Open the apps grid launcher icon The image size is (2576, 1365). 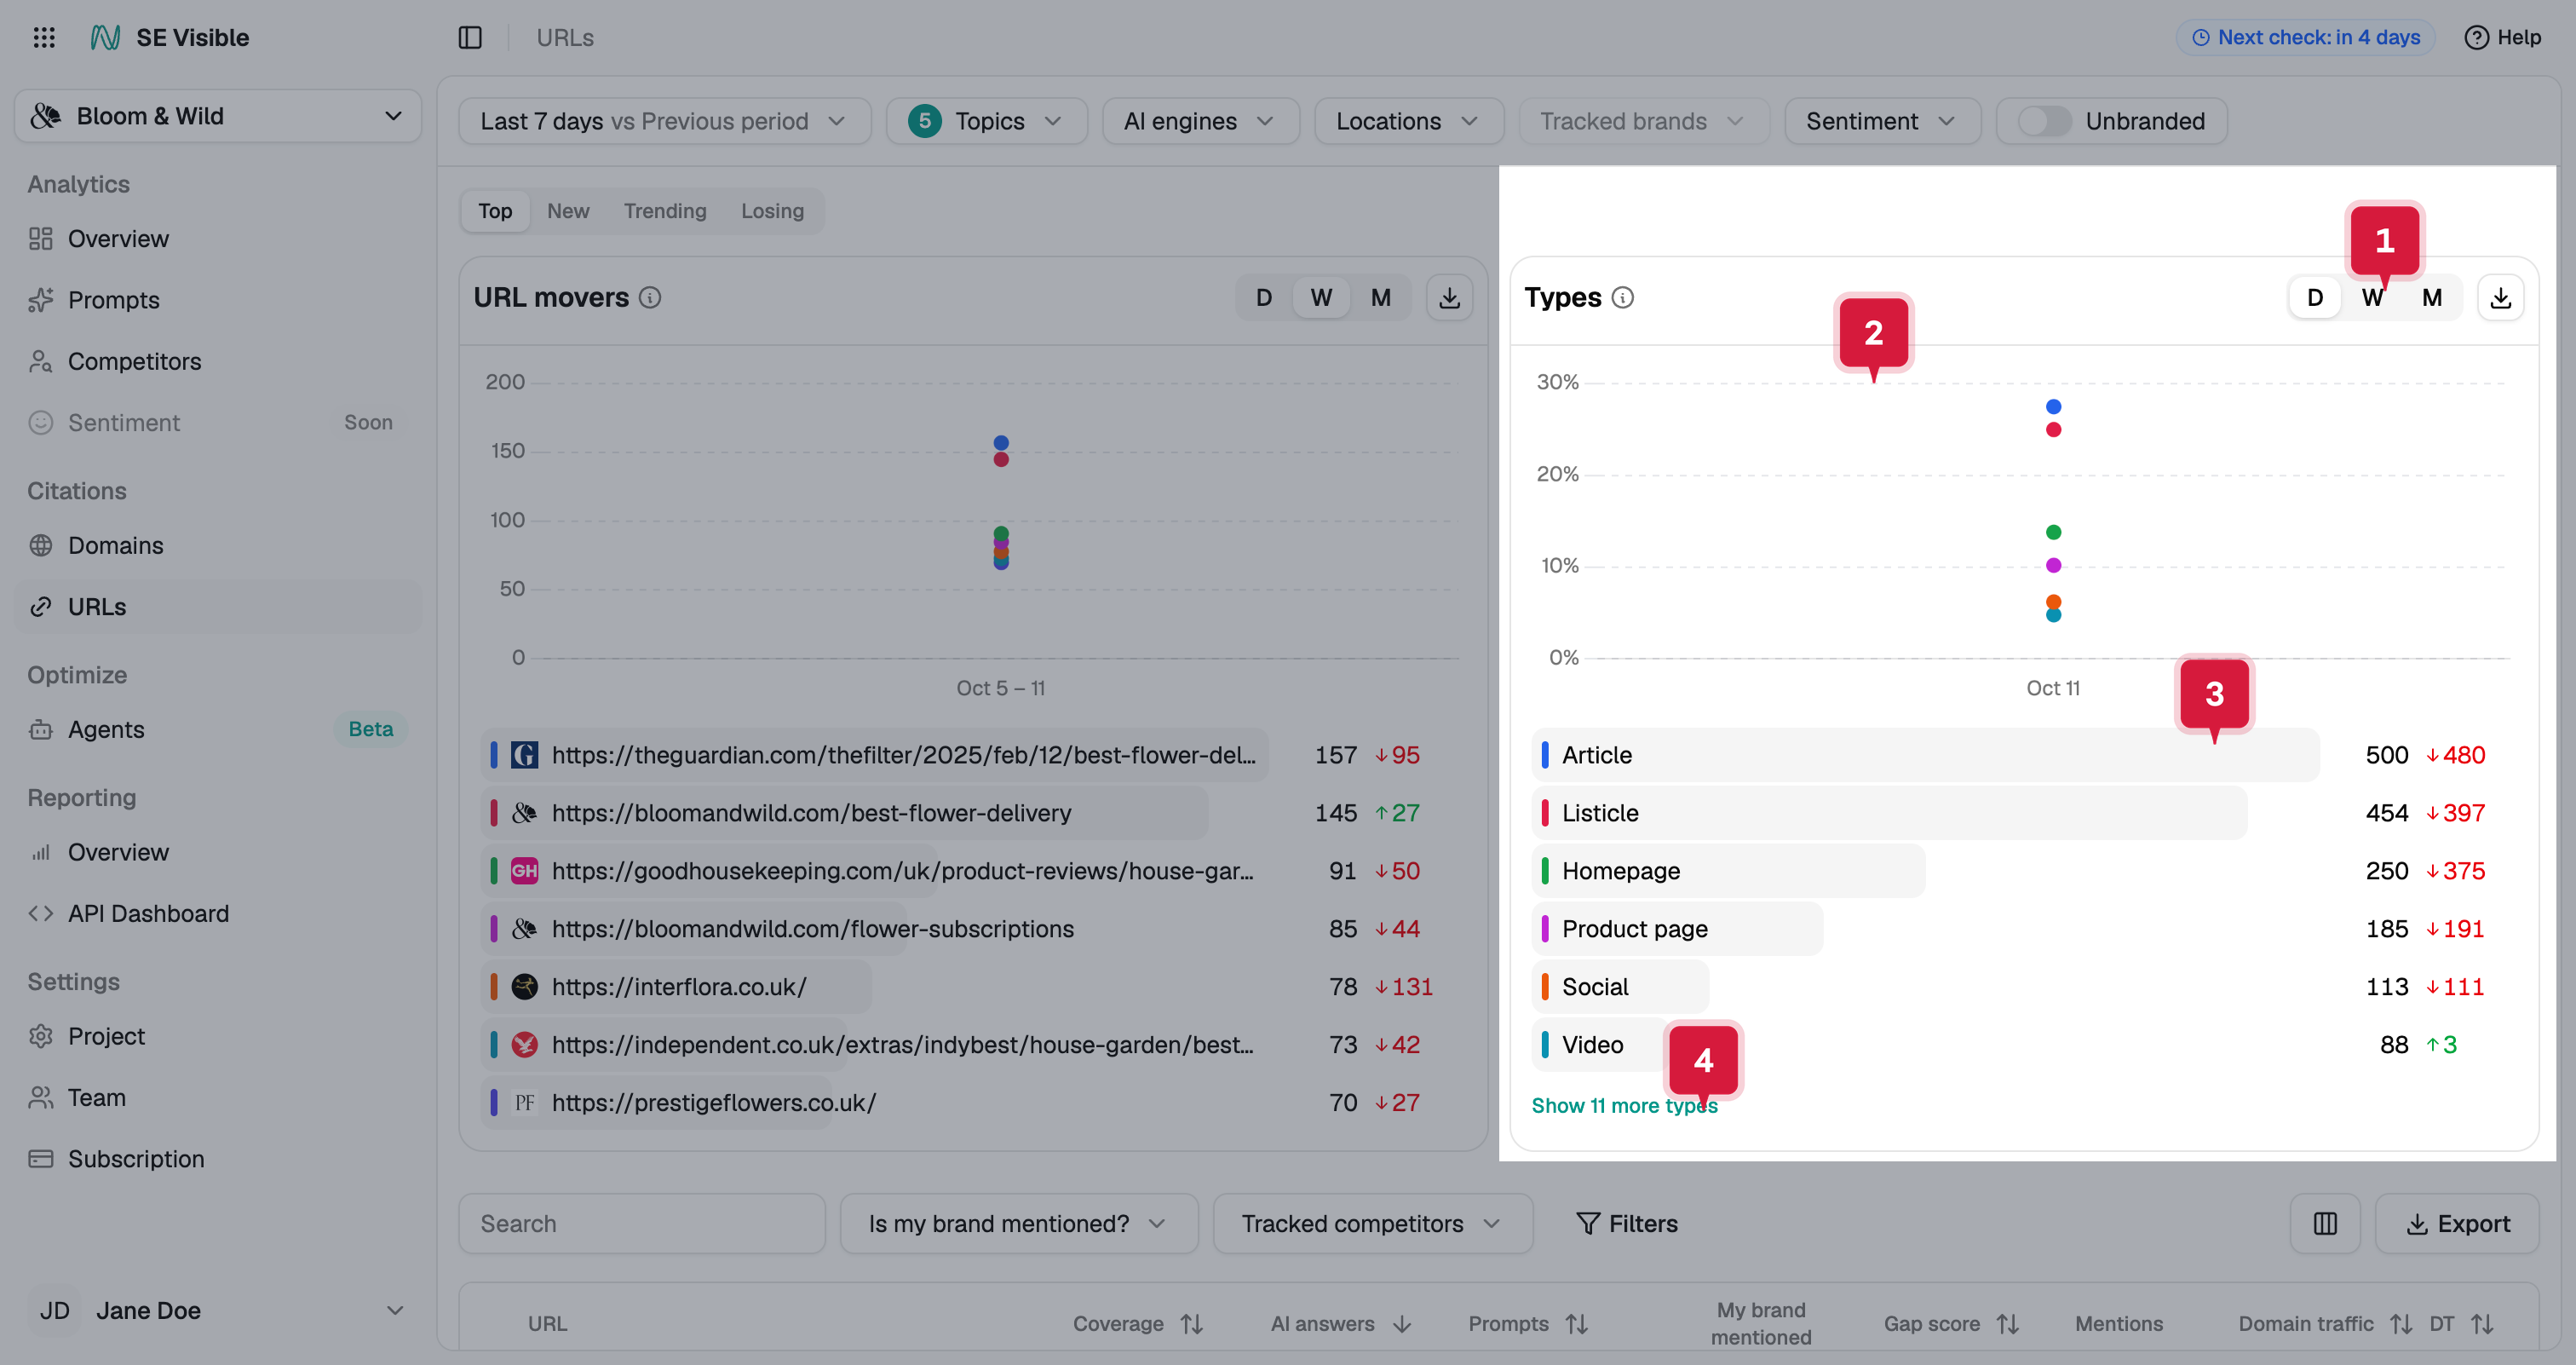coord(44,37)
